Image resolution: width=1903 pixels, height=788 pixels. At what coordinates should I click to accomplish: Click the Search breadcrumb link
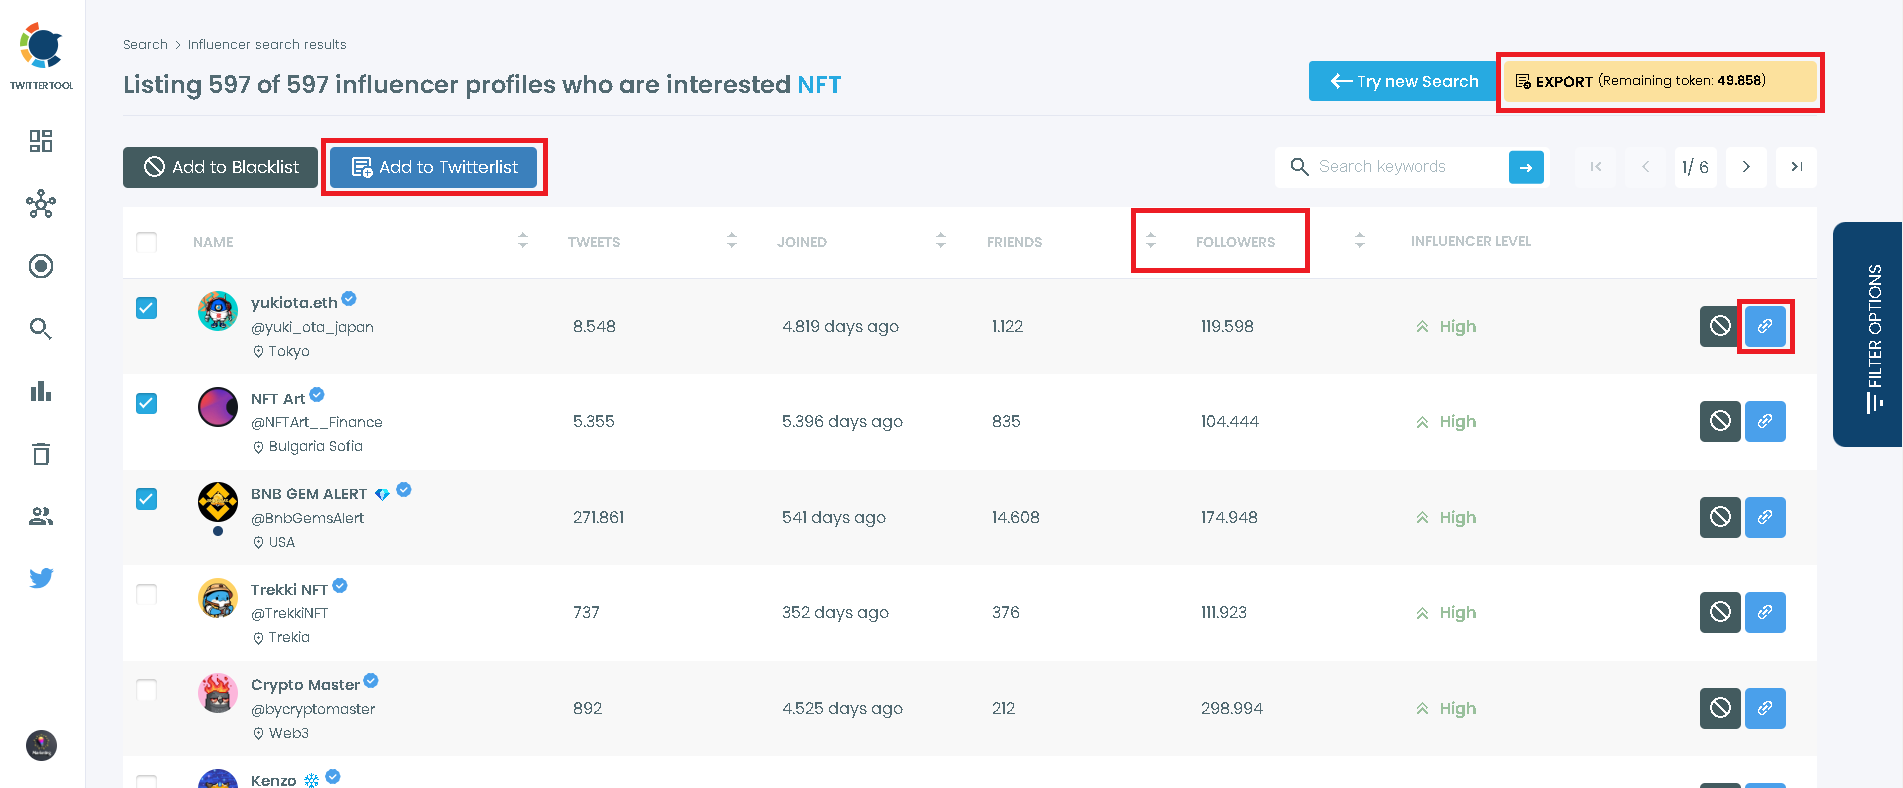click(145, 44)
